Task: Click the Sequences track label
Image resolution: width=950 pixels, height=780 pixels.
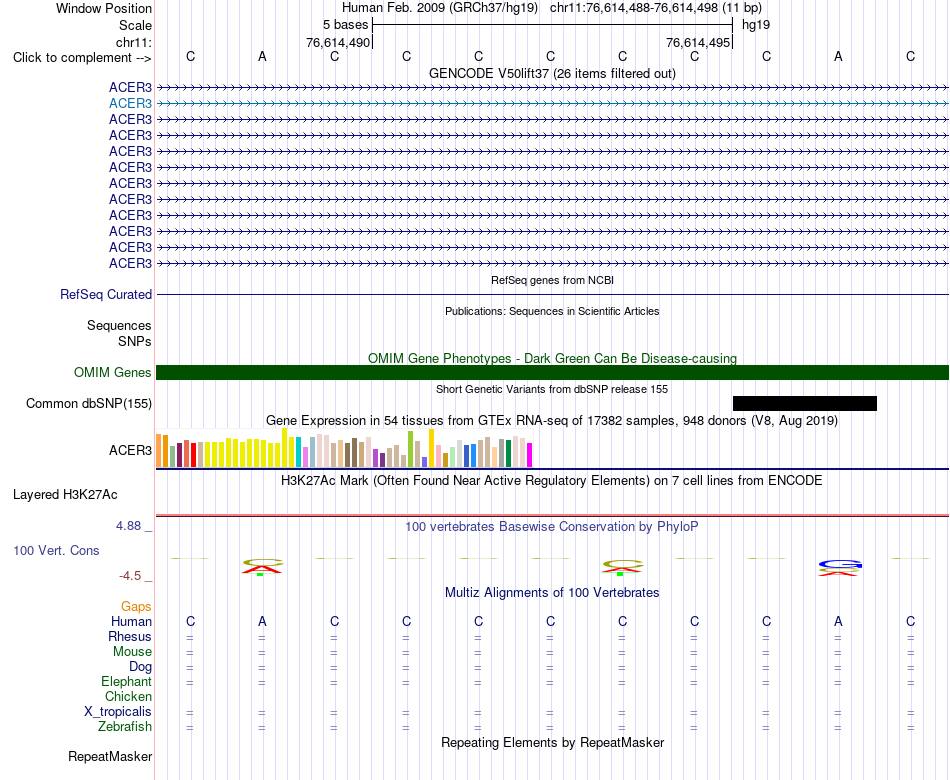Action: pos(119,325)
